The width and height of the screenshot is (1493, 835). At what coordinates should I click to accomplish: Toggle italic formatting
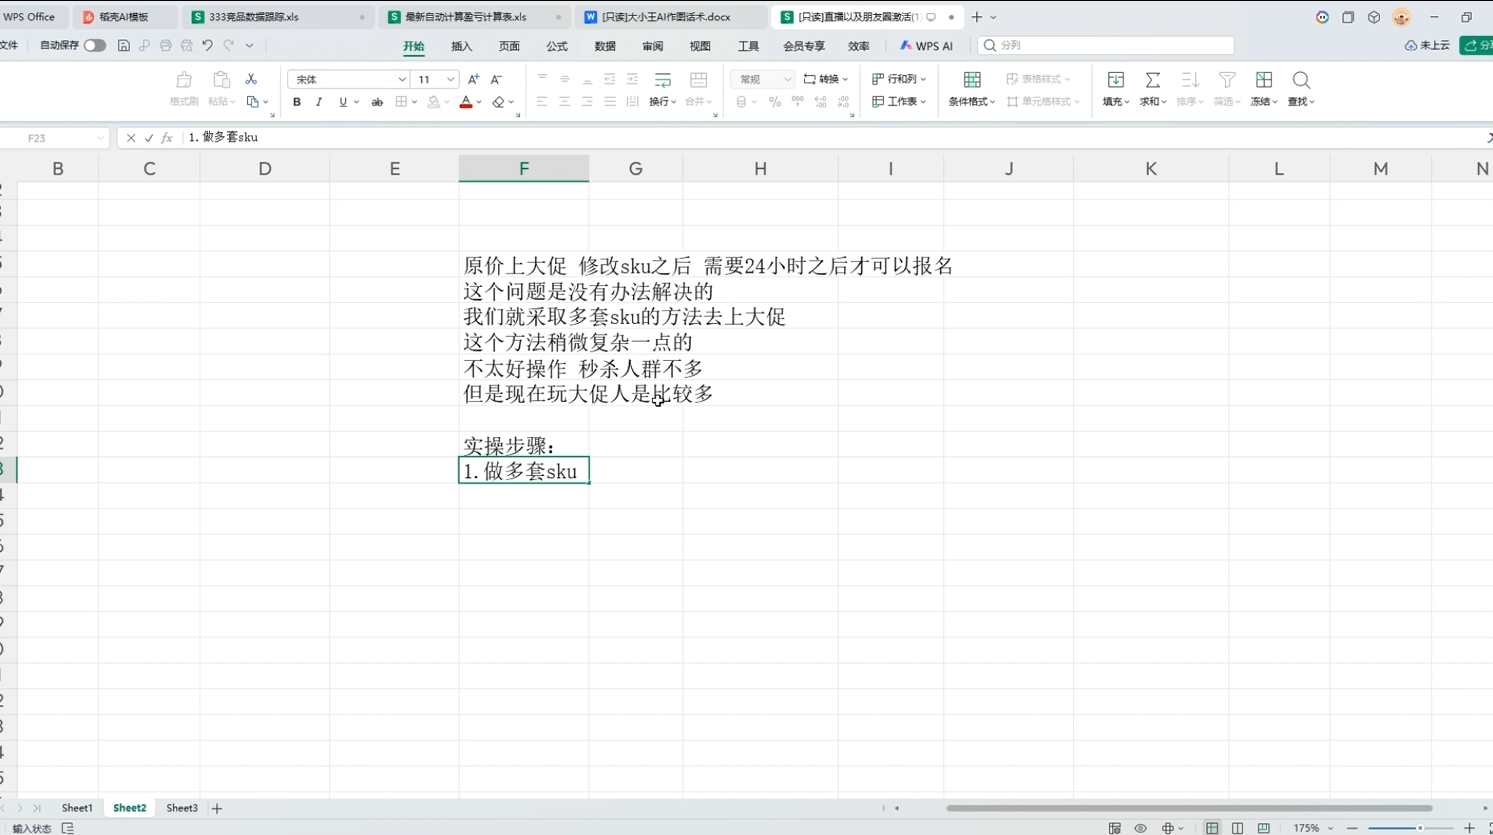[x=319, y=102]
